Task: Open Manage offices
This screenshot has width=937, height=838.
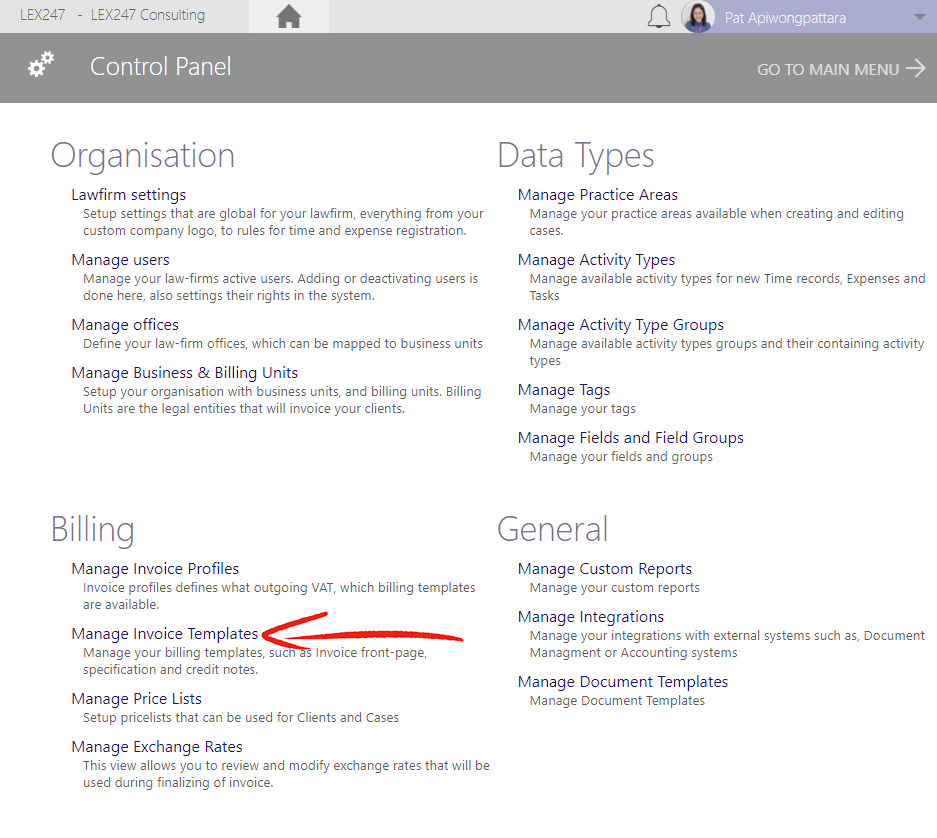Action: [x=125, y=325]
